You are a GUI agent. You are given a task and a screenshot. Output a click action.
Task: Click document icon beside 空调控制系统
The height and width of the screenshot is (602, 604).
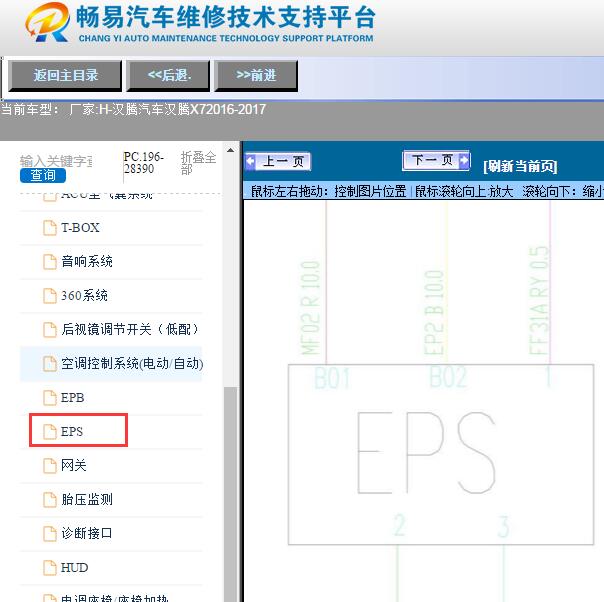(50, 363)
